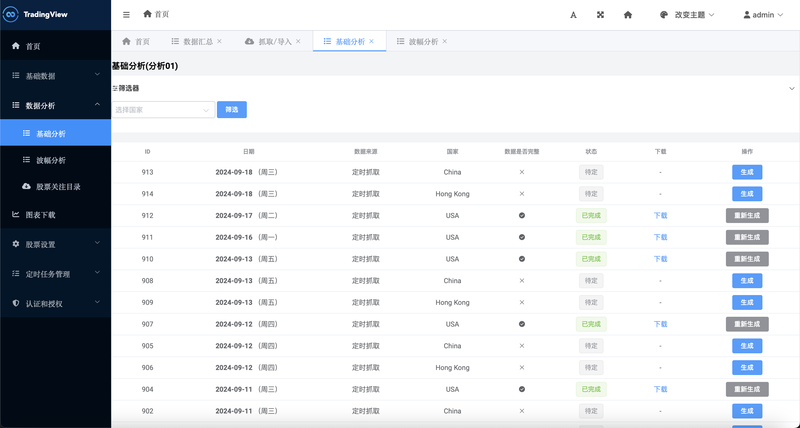
Task: Click the 数据是否完整 column header
Action: [x=522, y=152]
